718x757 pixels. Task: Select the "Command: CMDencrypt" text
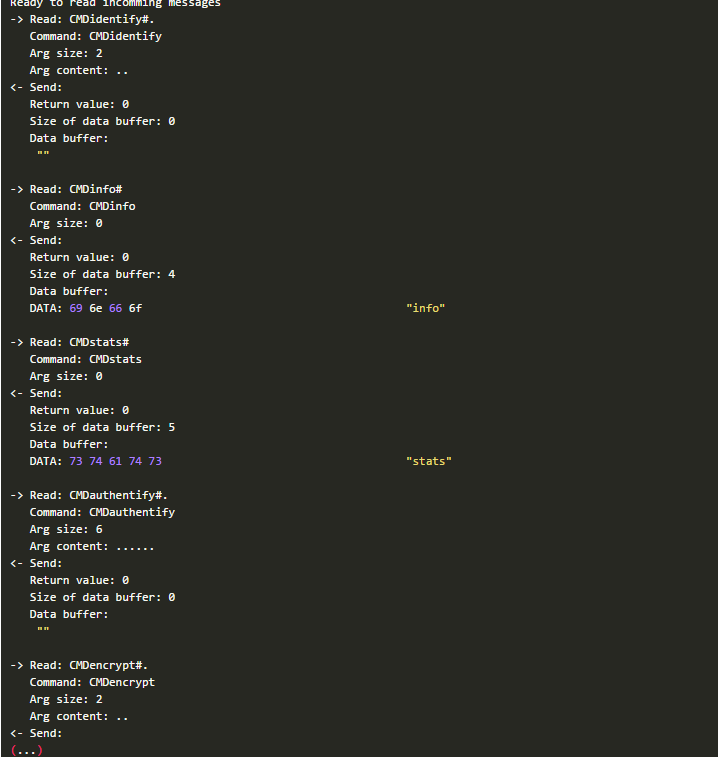click(92, 682)
